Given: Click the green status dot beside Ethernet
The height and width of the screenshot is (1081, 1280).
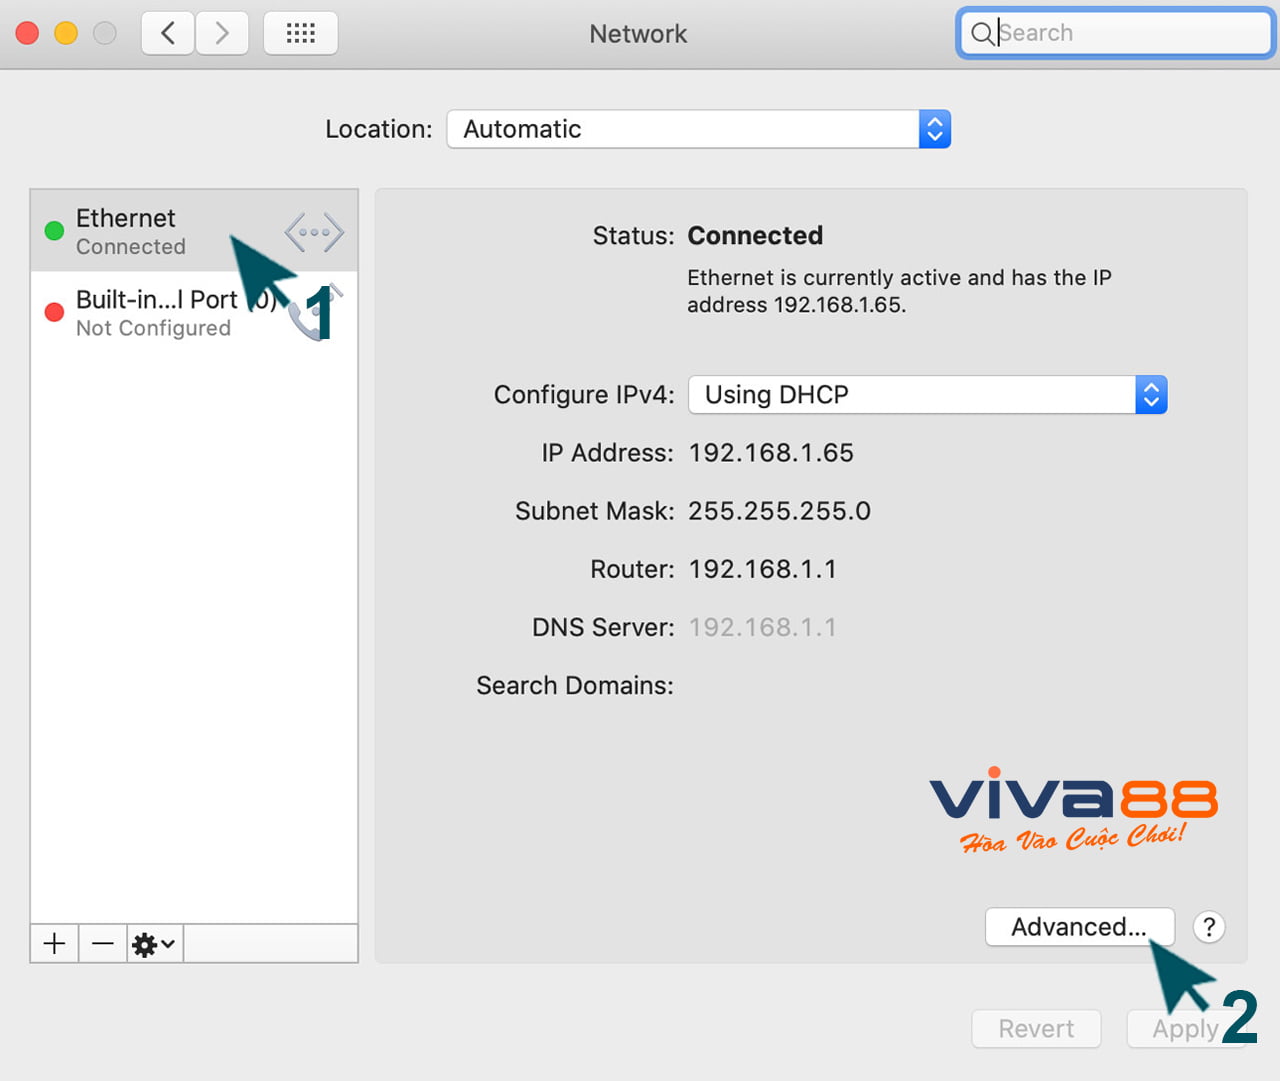Looking at the screenshot, I should pos(54,231).
